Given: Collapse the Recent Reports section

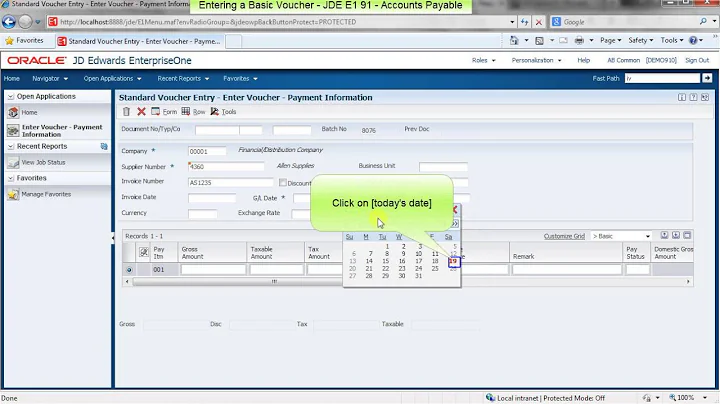Looking at the screenshot, I should tap(11, 146).
